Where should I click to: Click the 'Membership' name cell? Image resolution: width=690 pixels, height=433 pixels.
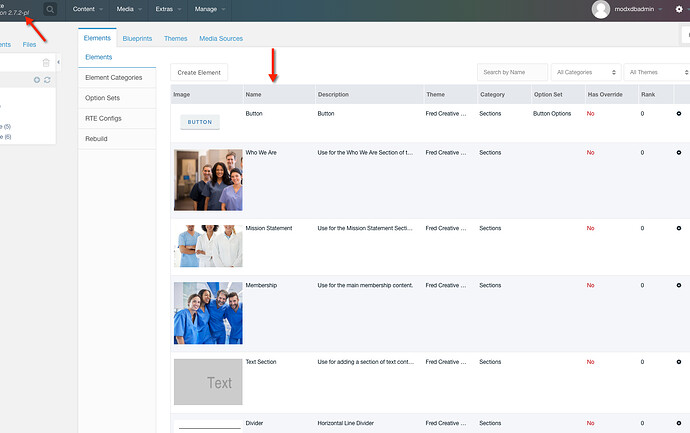click(x=261, y=286)
